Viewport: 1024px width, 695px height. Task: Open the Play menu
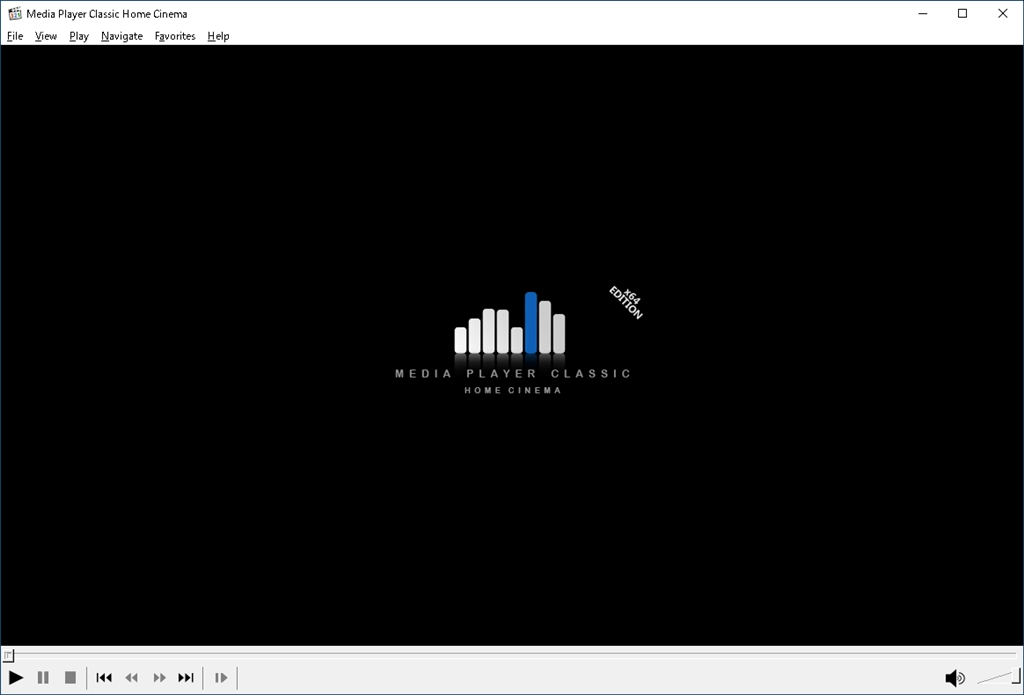point(79,36)
